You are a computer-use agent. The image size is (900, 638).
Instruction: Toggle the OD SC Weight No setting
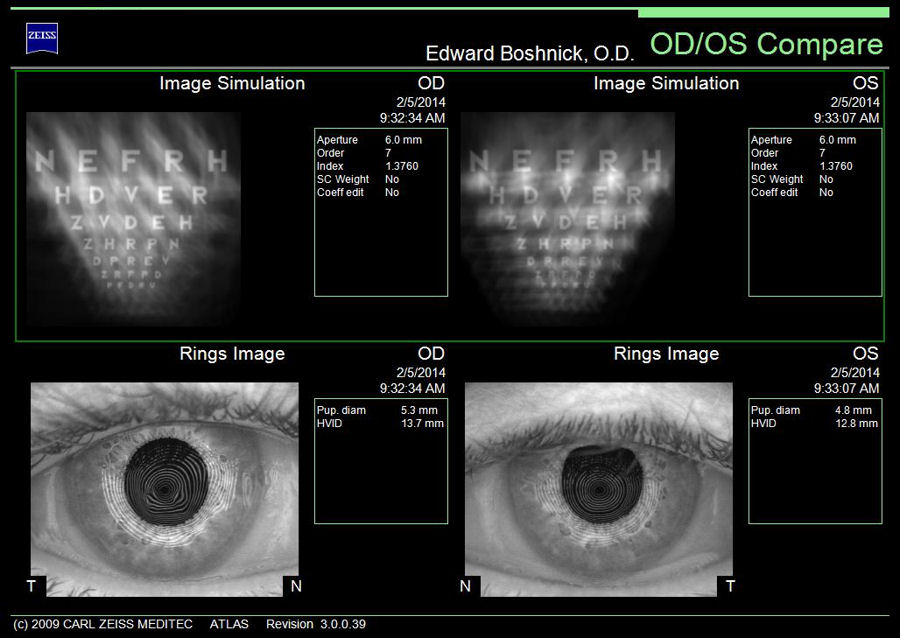(x=391, y=179)
